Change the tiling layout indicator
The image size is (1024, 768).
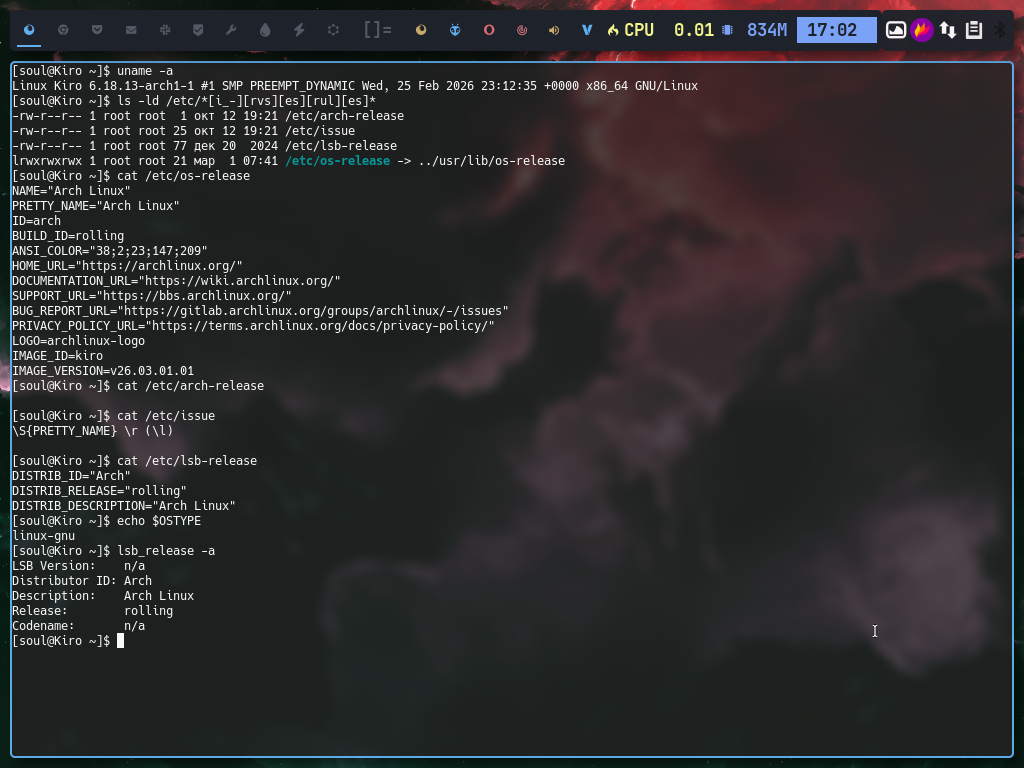[x=377, y=30]
